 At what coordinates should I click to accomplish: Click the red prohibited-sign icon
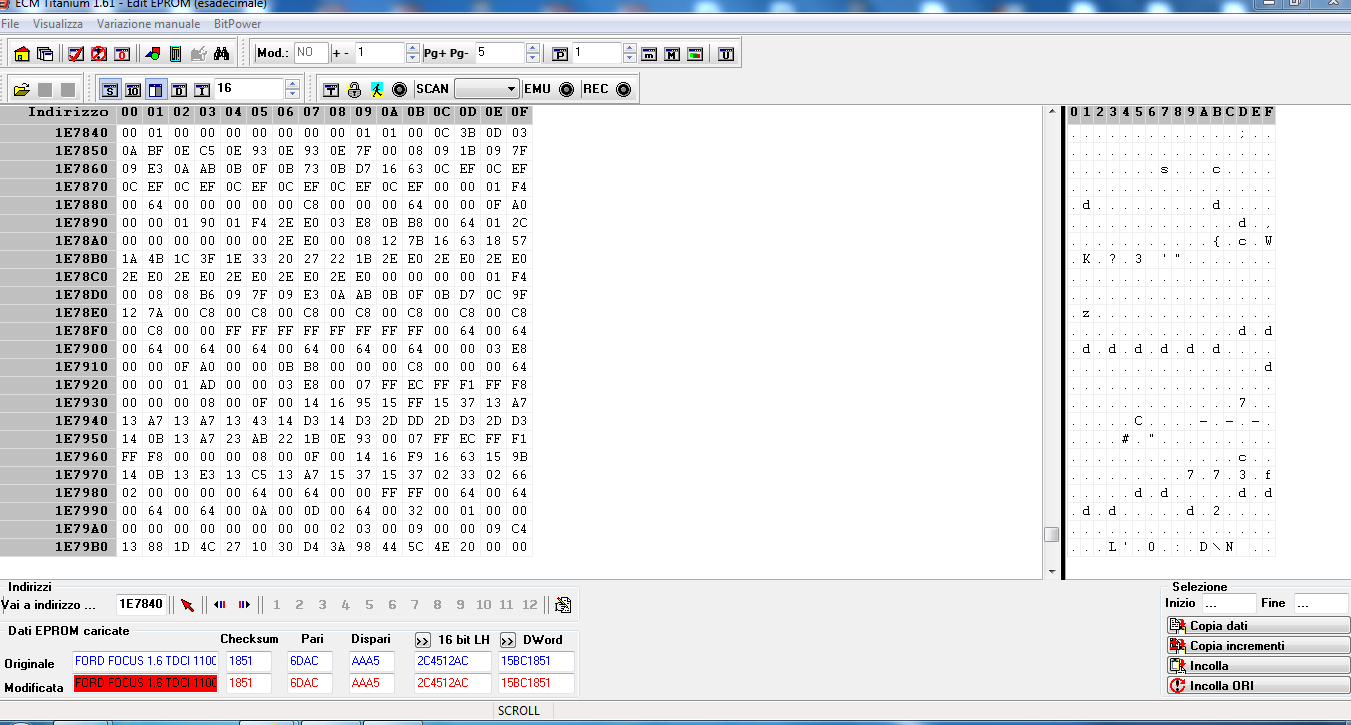tap(99, 53)
